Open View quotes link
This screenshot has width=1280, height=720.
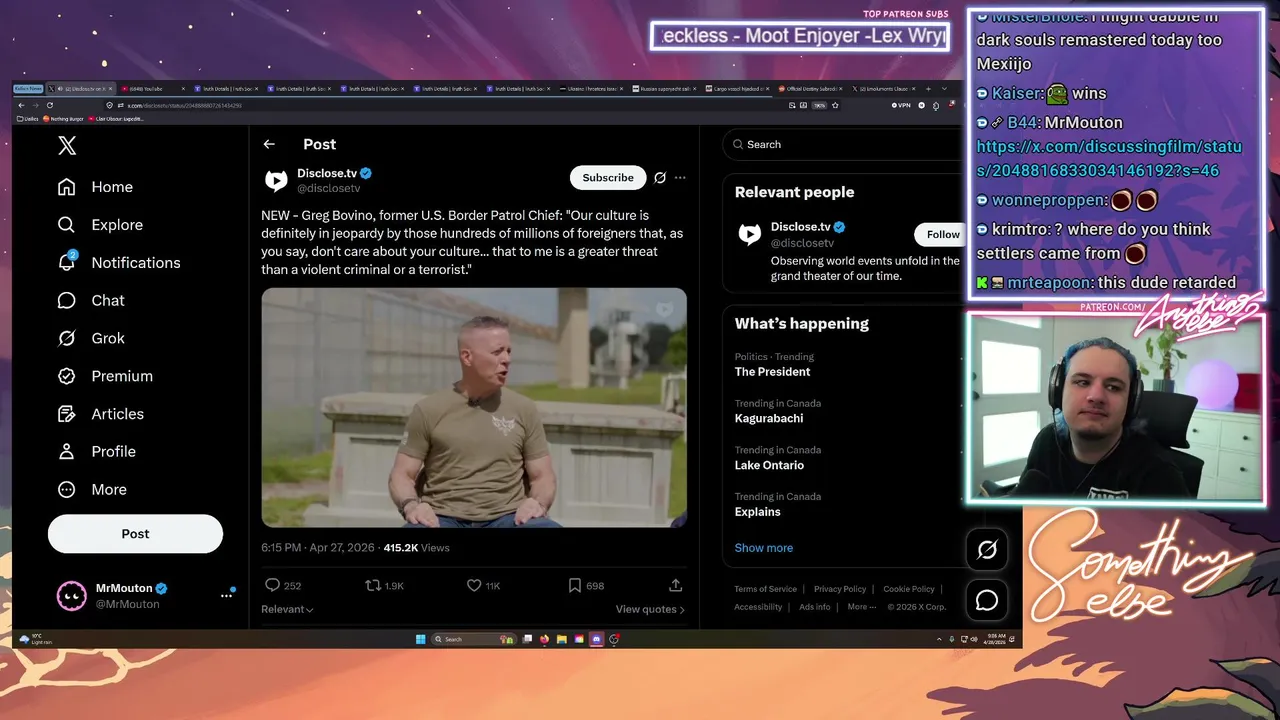click(650, 609)
